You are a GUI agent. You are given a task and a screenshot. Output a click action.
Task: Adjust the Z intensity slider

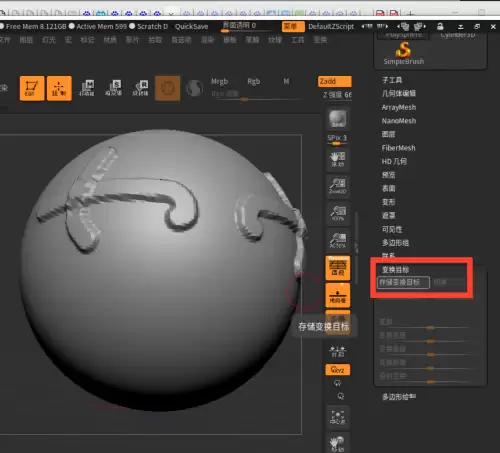[x=337, y=95]
